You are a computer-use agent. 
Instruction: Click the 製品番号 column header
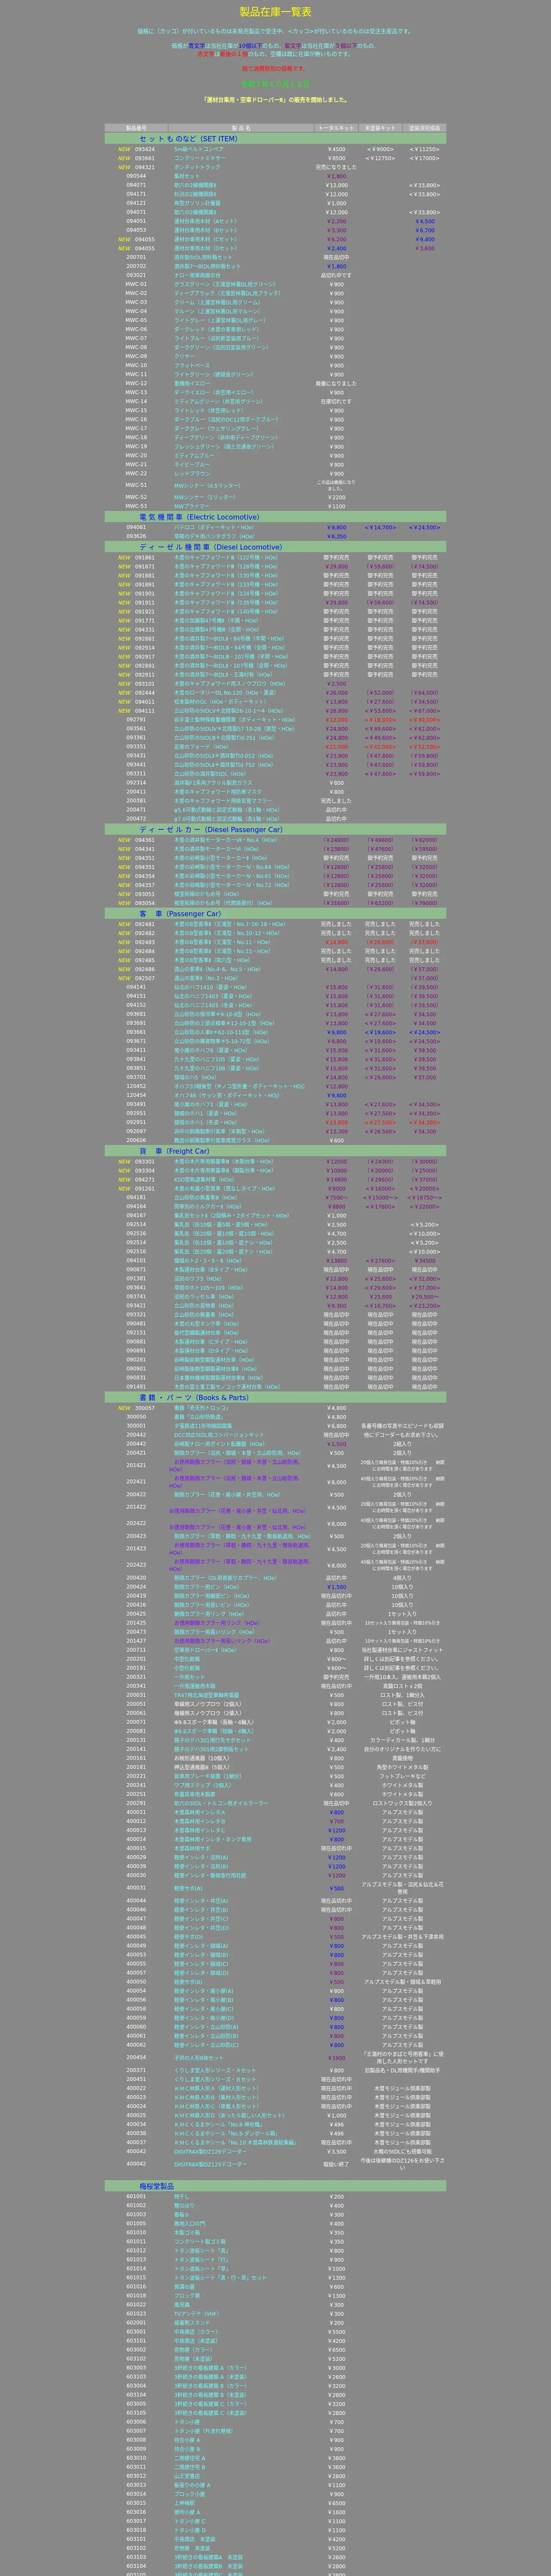[136, 128]
